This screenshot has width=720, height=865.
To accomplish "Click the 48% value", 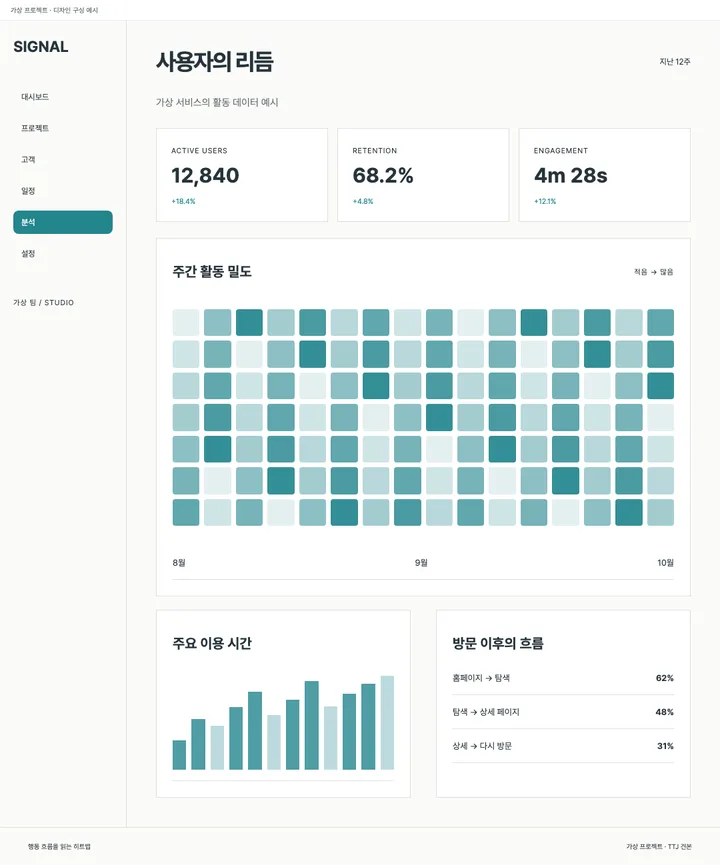I will [x=665, y=712].
